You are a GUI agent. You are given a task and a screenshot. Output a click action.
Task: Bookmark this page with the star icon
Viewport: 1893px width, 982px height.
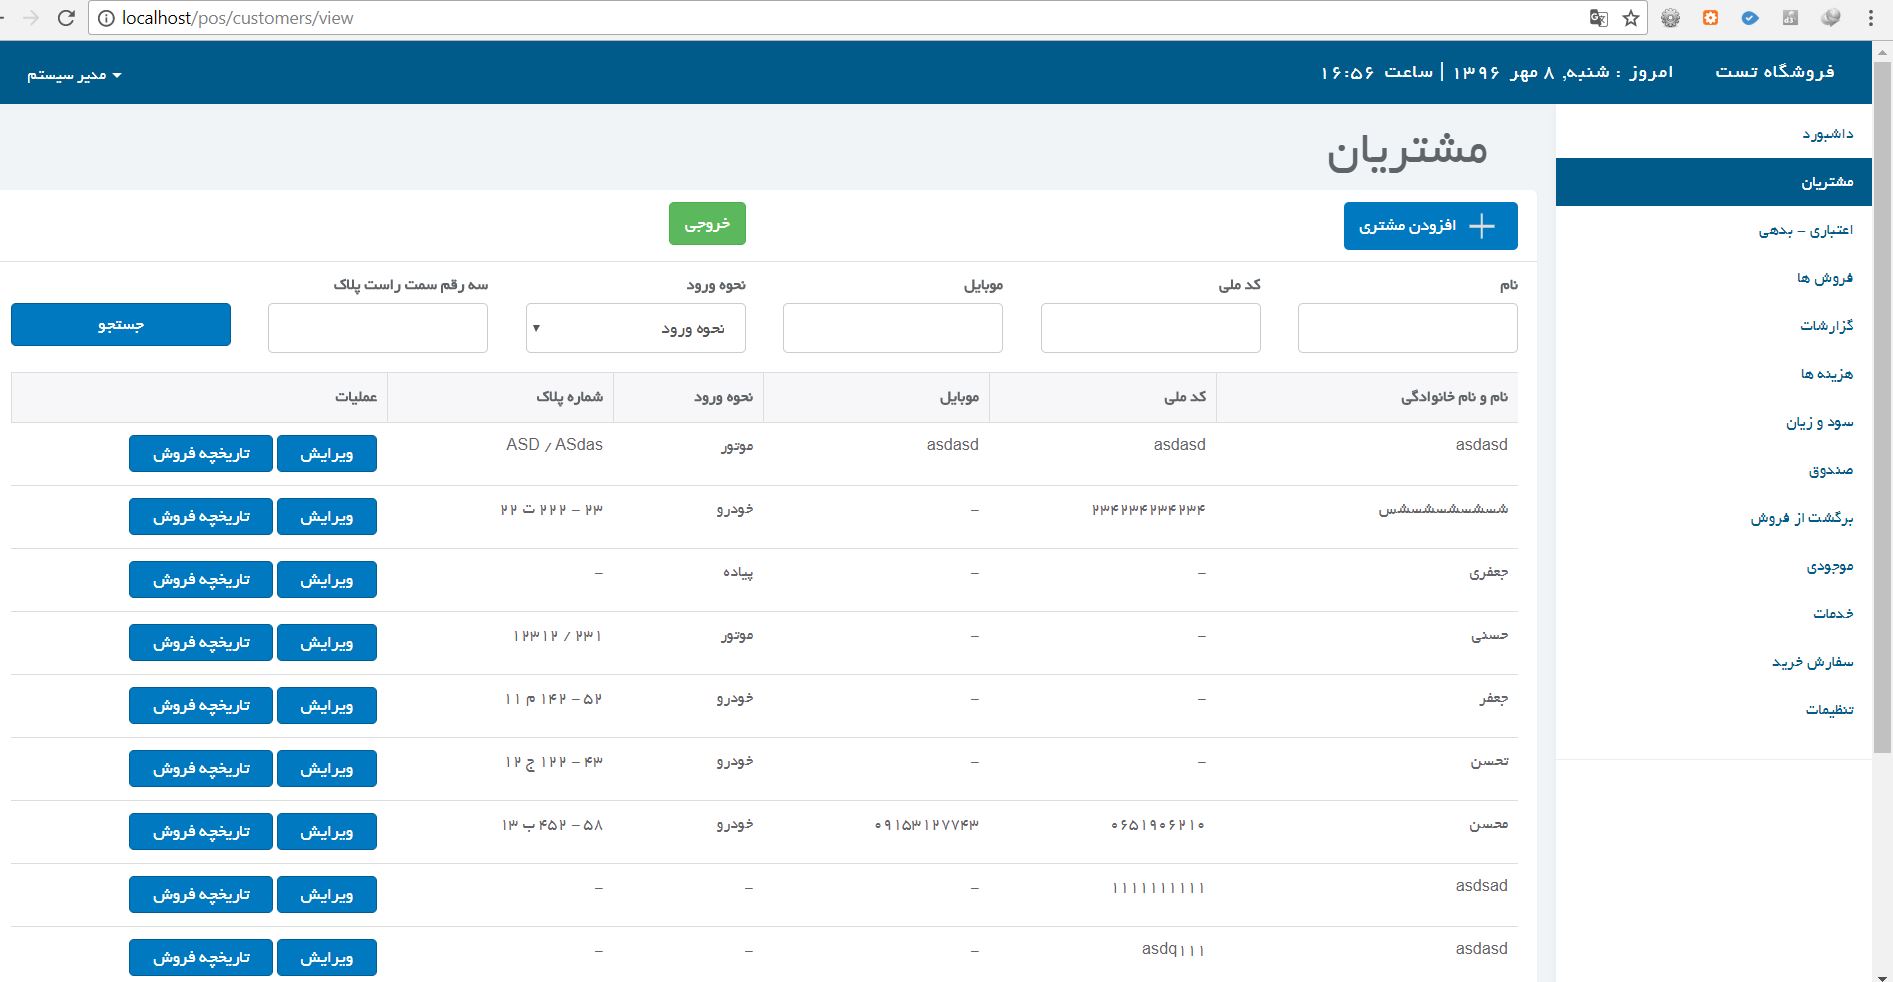[1631, 18]
